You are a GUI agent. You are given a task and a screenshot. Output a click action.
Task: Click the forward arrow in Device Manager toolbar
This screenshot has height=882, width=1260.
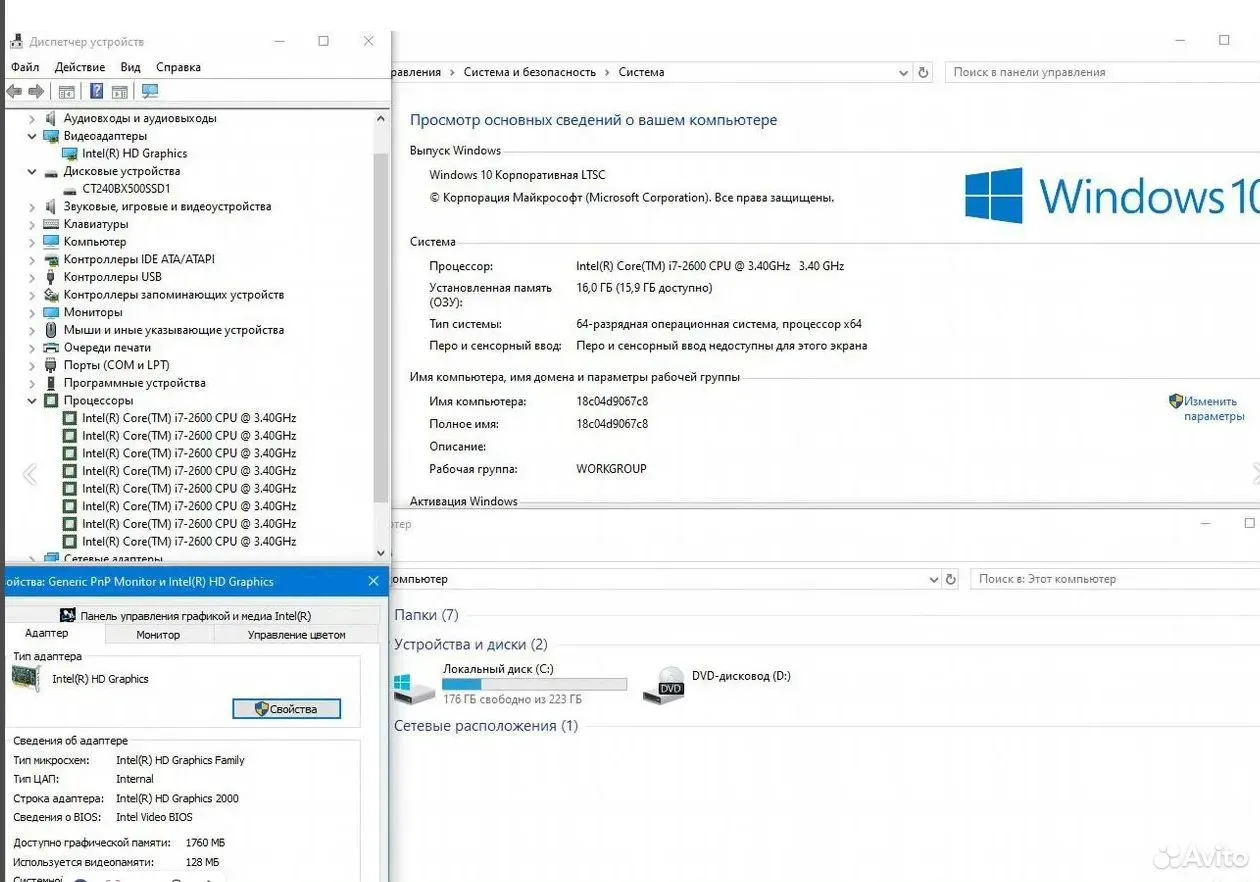click(x=36, y=92)
